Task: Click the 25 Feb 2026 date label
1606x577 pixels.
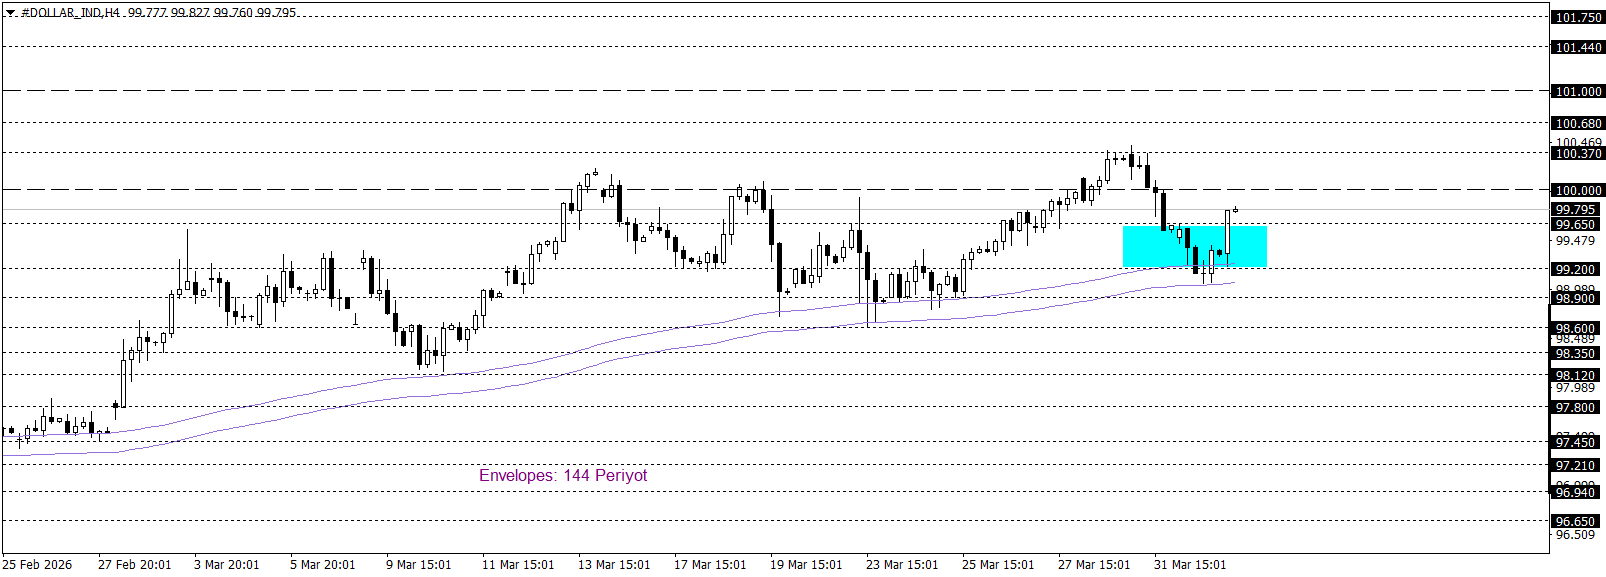Action: click(38, 564)
